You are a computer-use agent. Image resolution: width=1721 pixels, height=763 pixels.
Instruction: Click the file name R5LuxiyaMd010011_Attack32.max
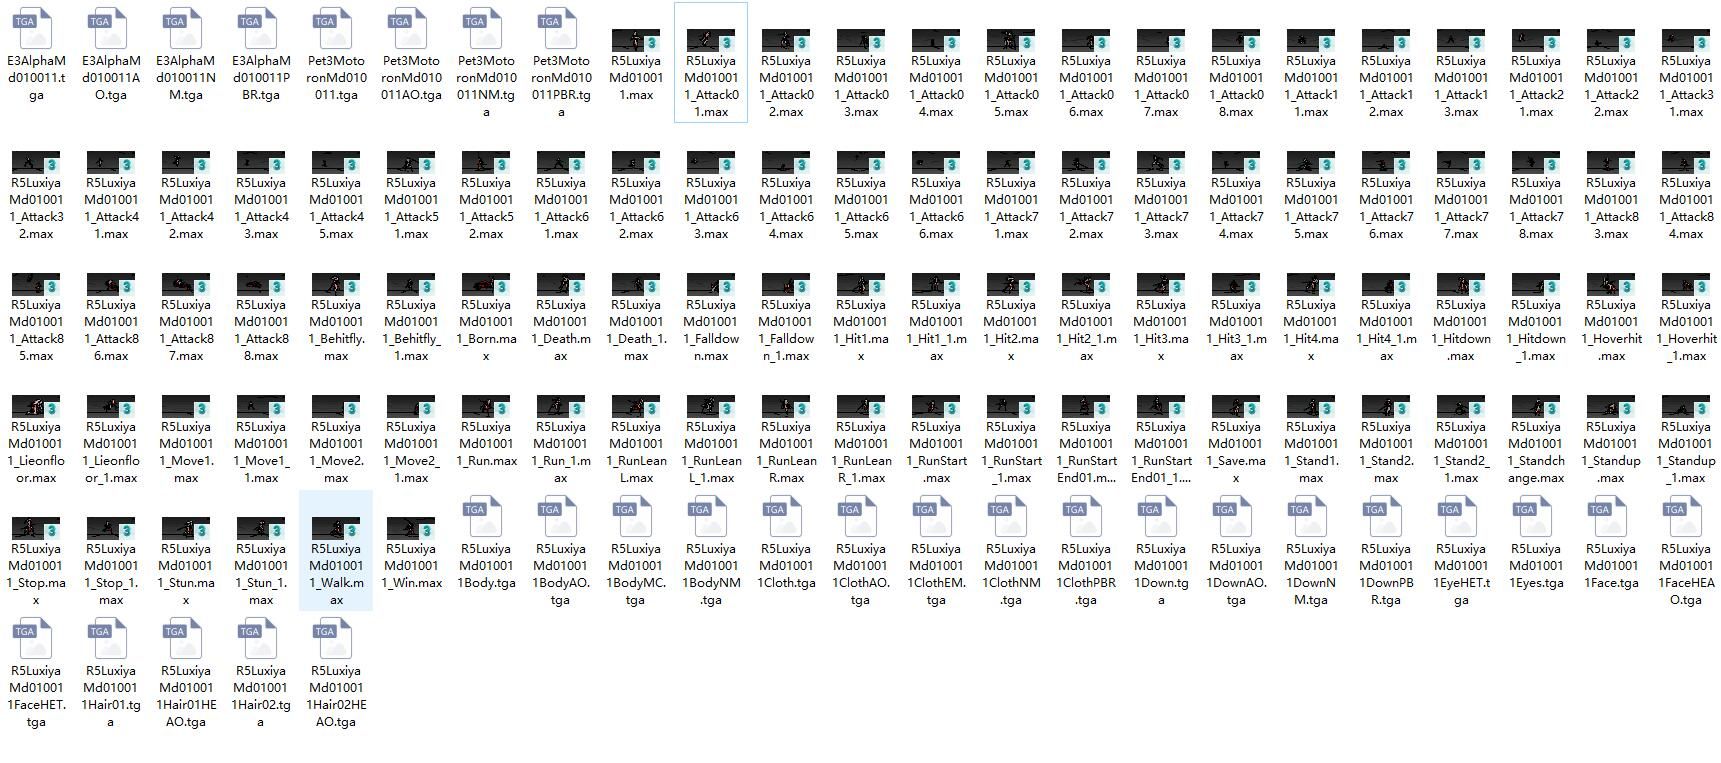pyautogui.click(x=36, y=208)
